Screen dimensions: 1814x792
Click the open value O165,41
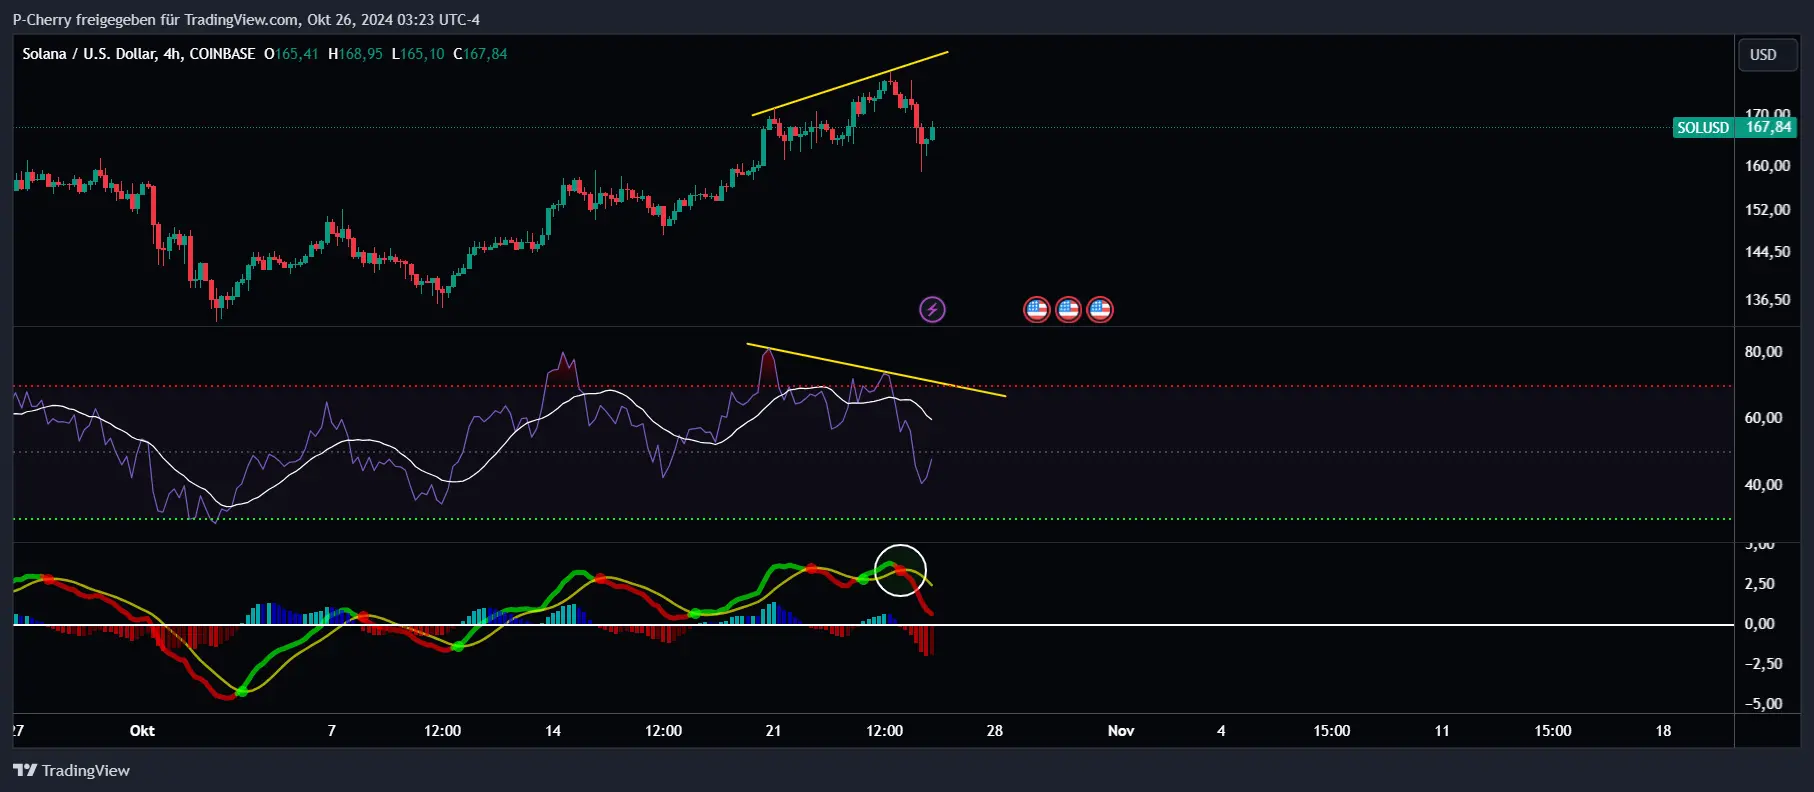pyautogui.click(x=291, y=54)
